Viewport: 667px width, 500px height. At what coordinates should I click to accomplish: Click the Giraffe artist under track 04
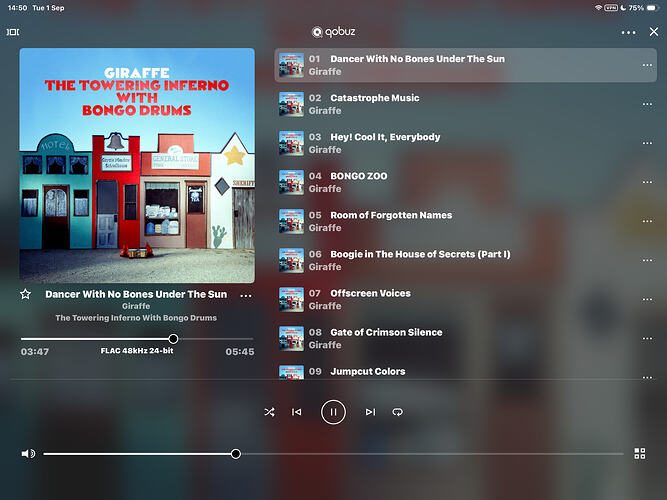(325, 189)
